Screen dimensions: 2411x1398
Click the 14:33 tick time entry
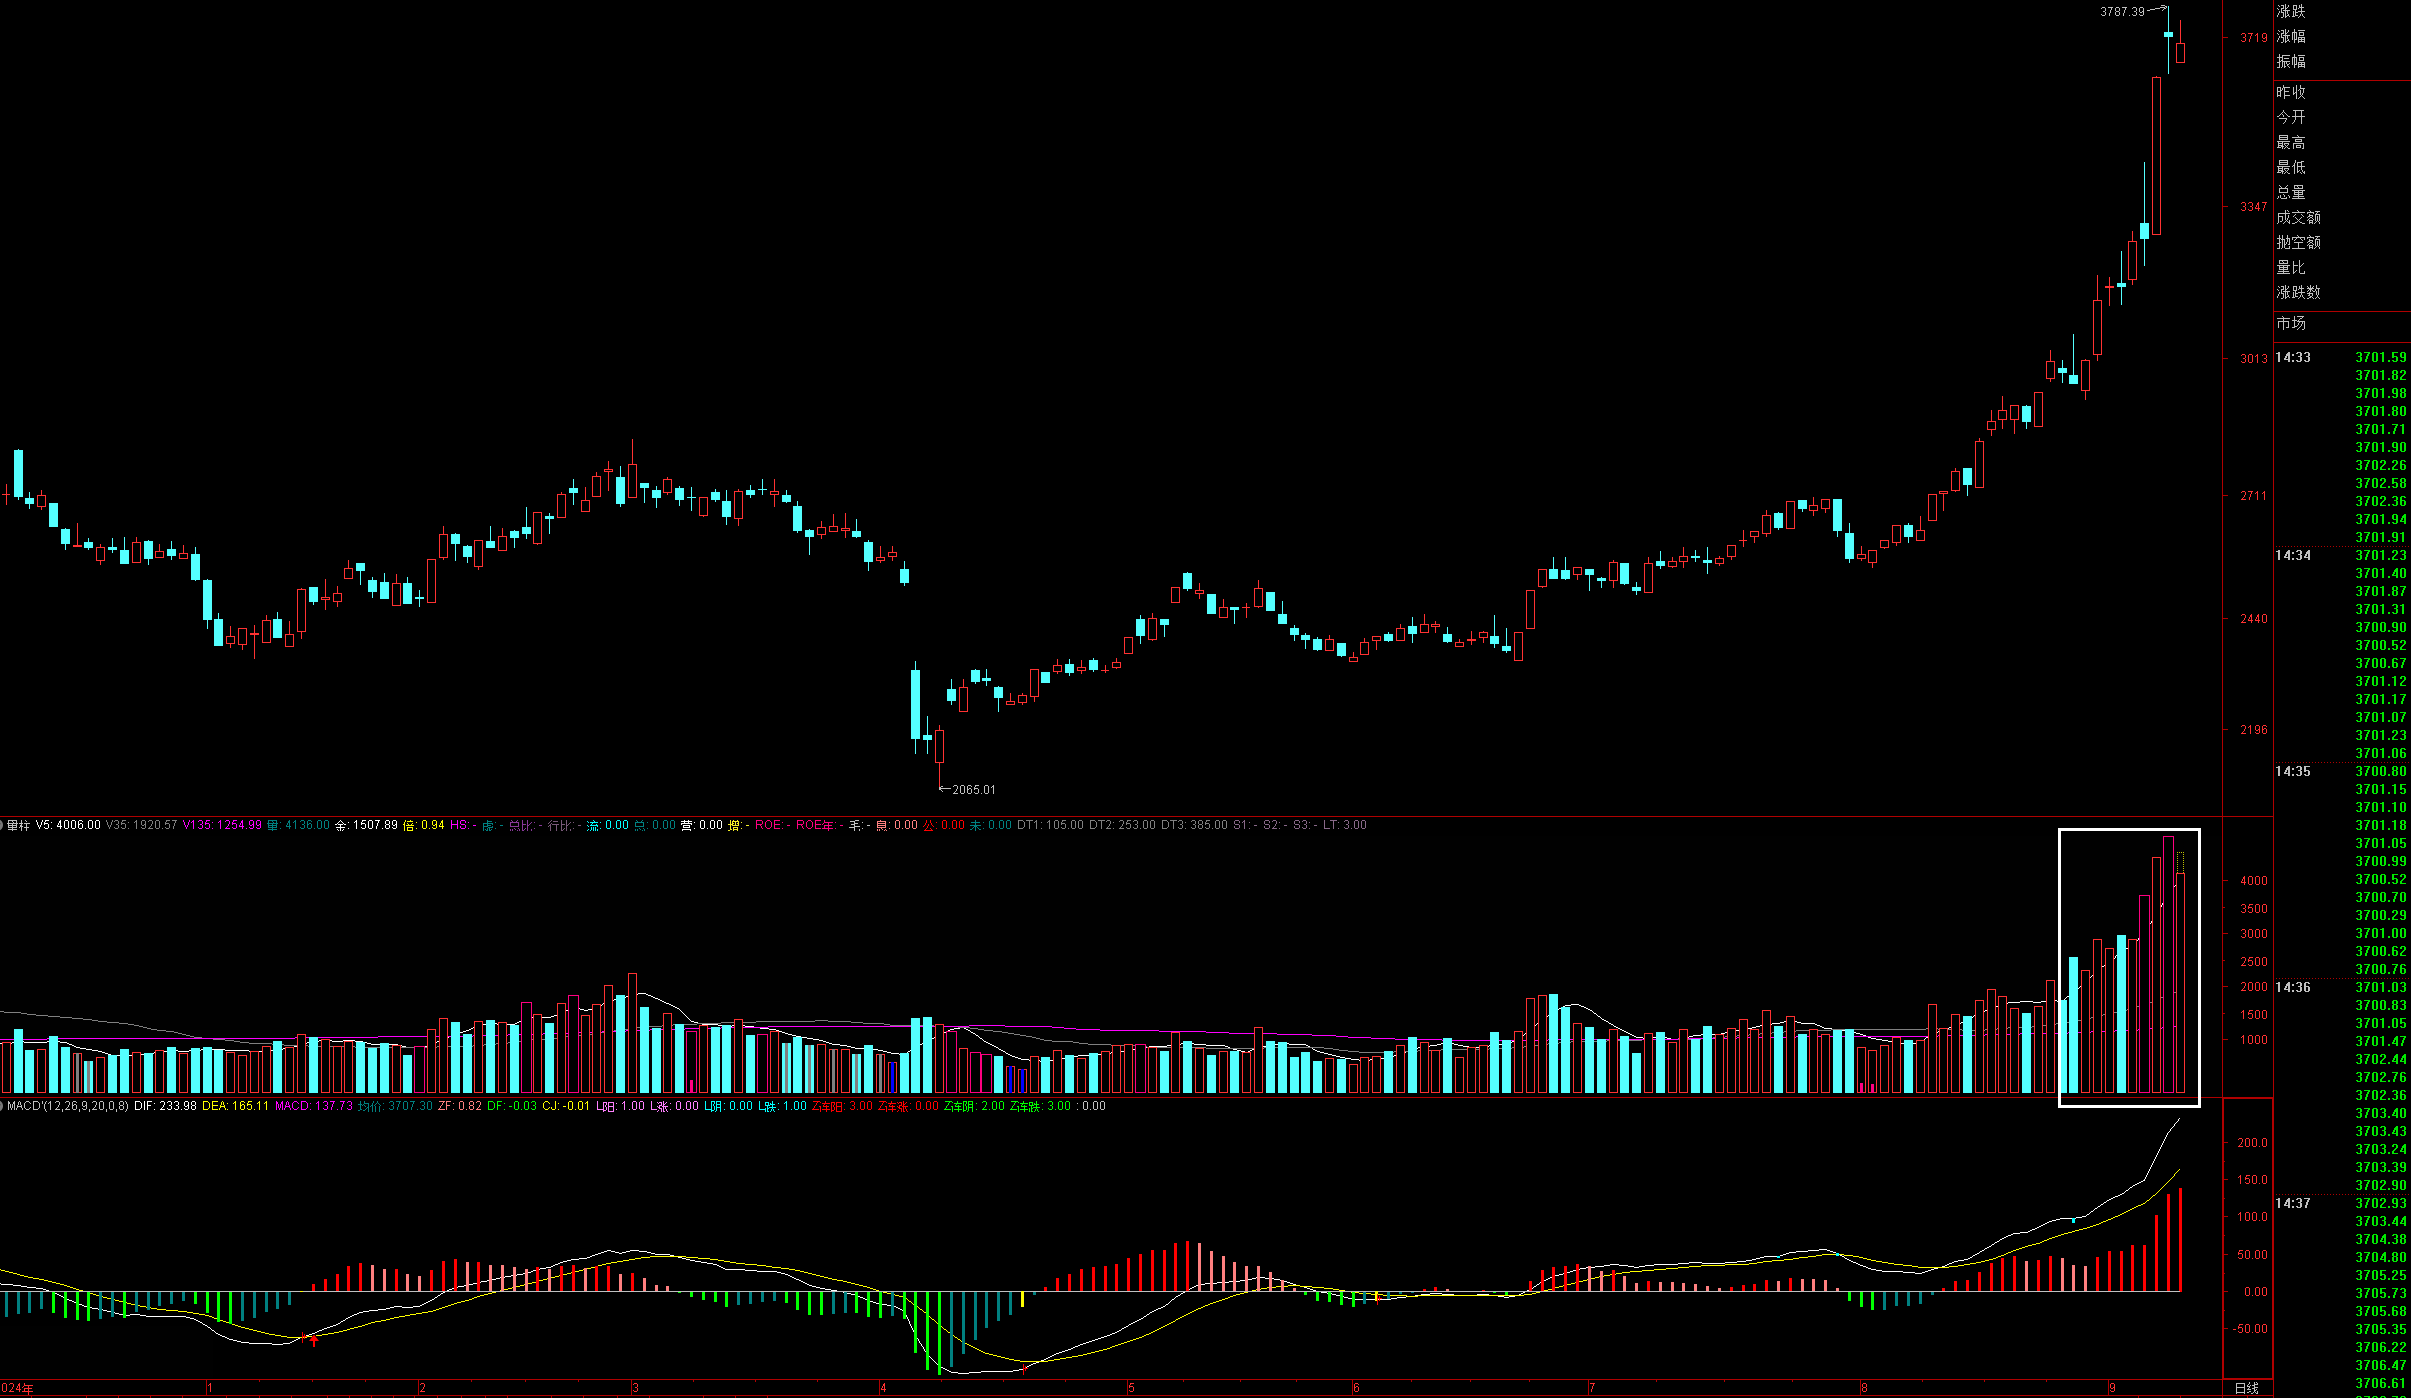pyautogui.click(x=2293, y=357)
